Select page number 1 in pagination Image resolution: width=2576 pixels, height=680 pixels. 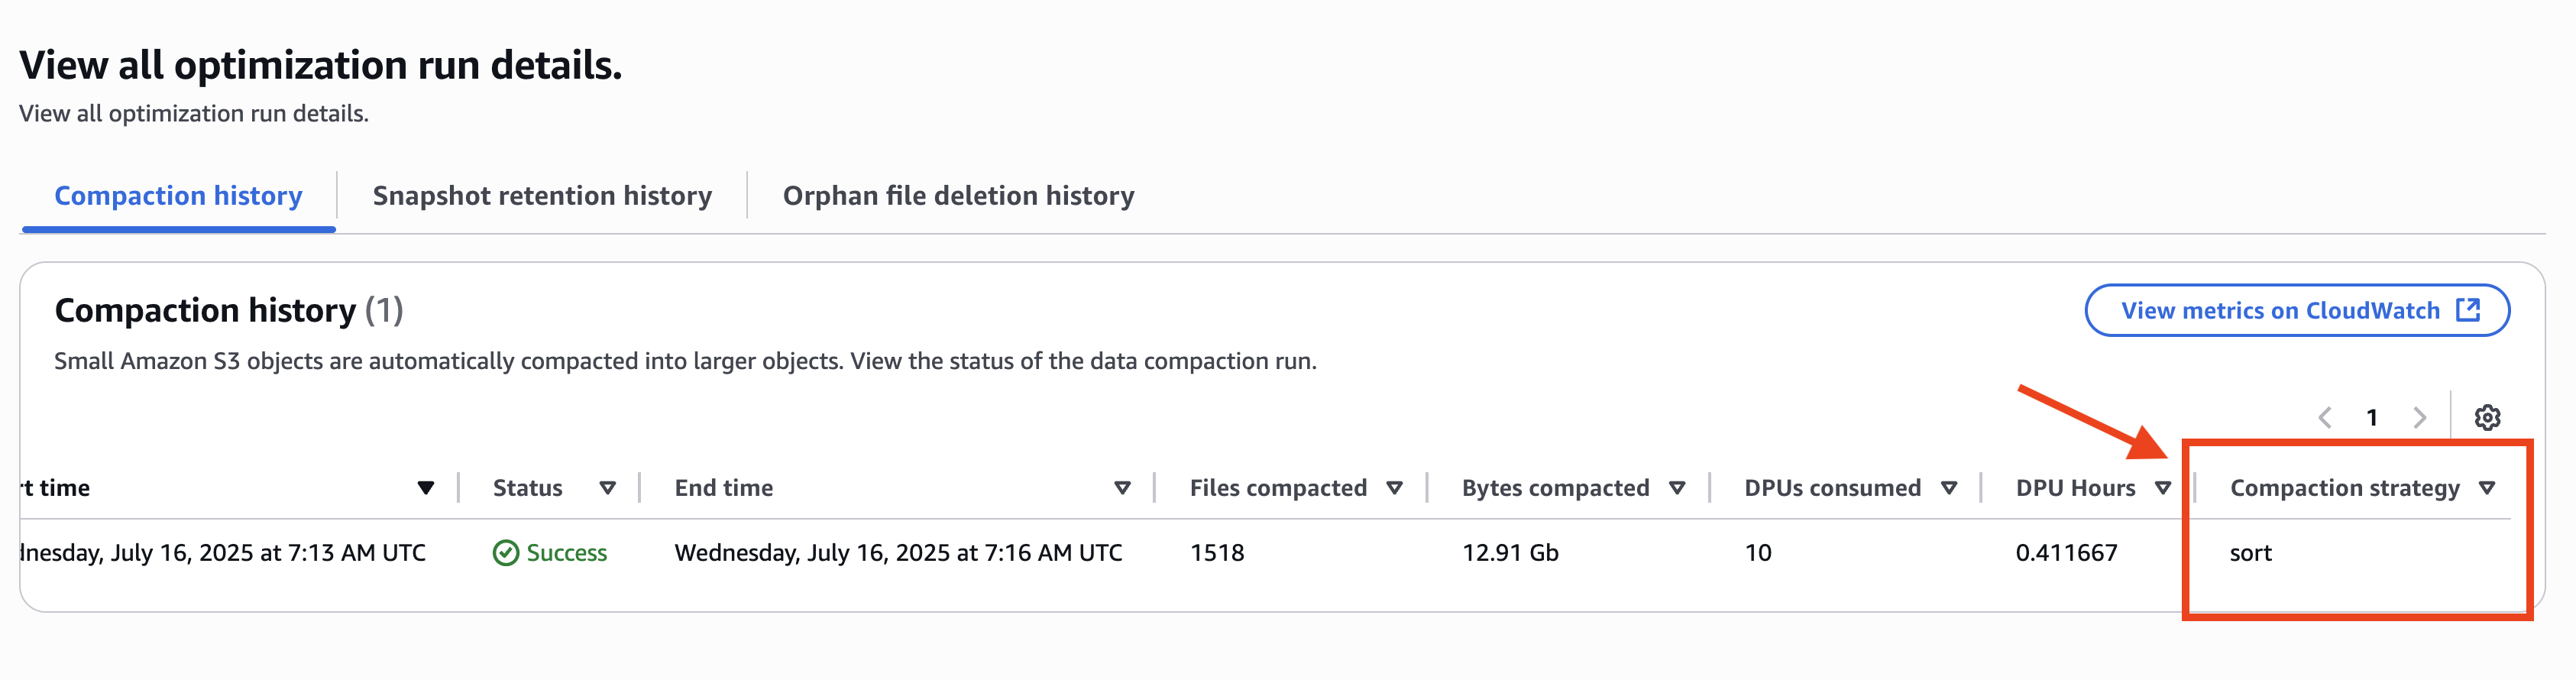point(2372,417)
